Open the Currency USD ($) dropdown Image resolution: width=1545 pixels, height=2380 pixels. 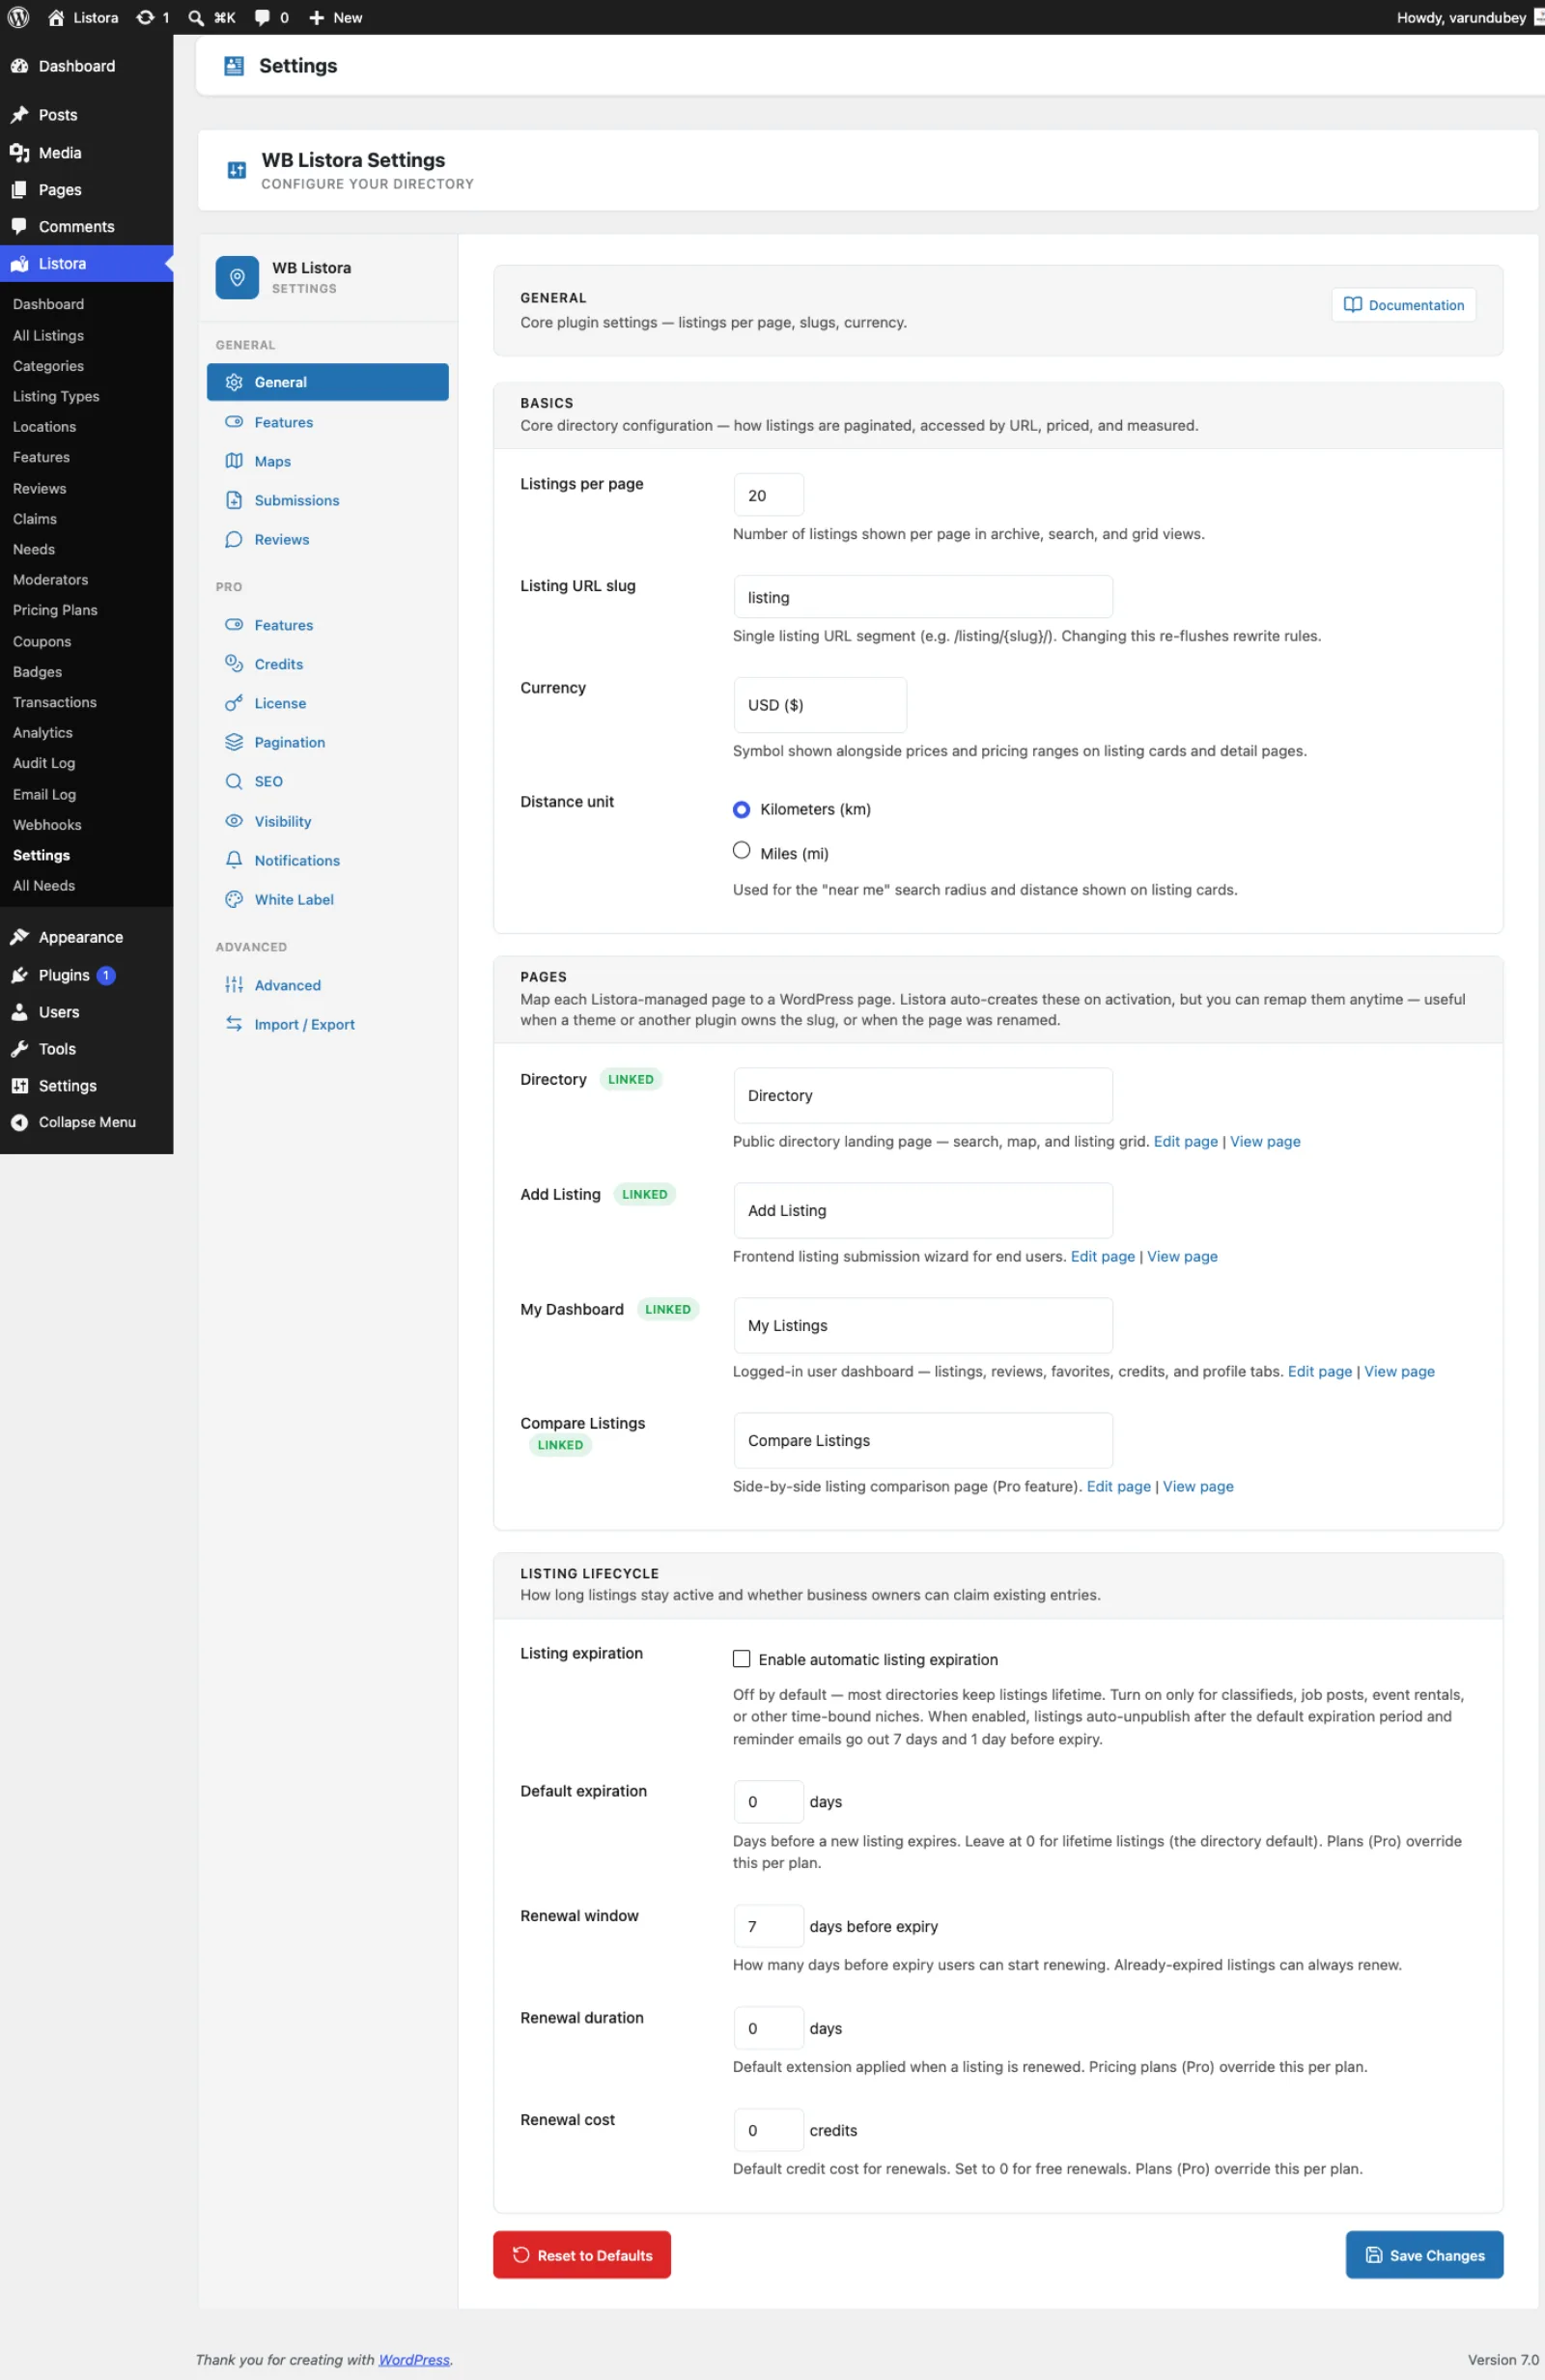[820, 705]
